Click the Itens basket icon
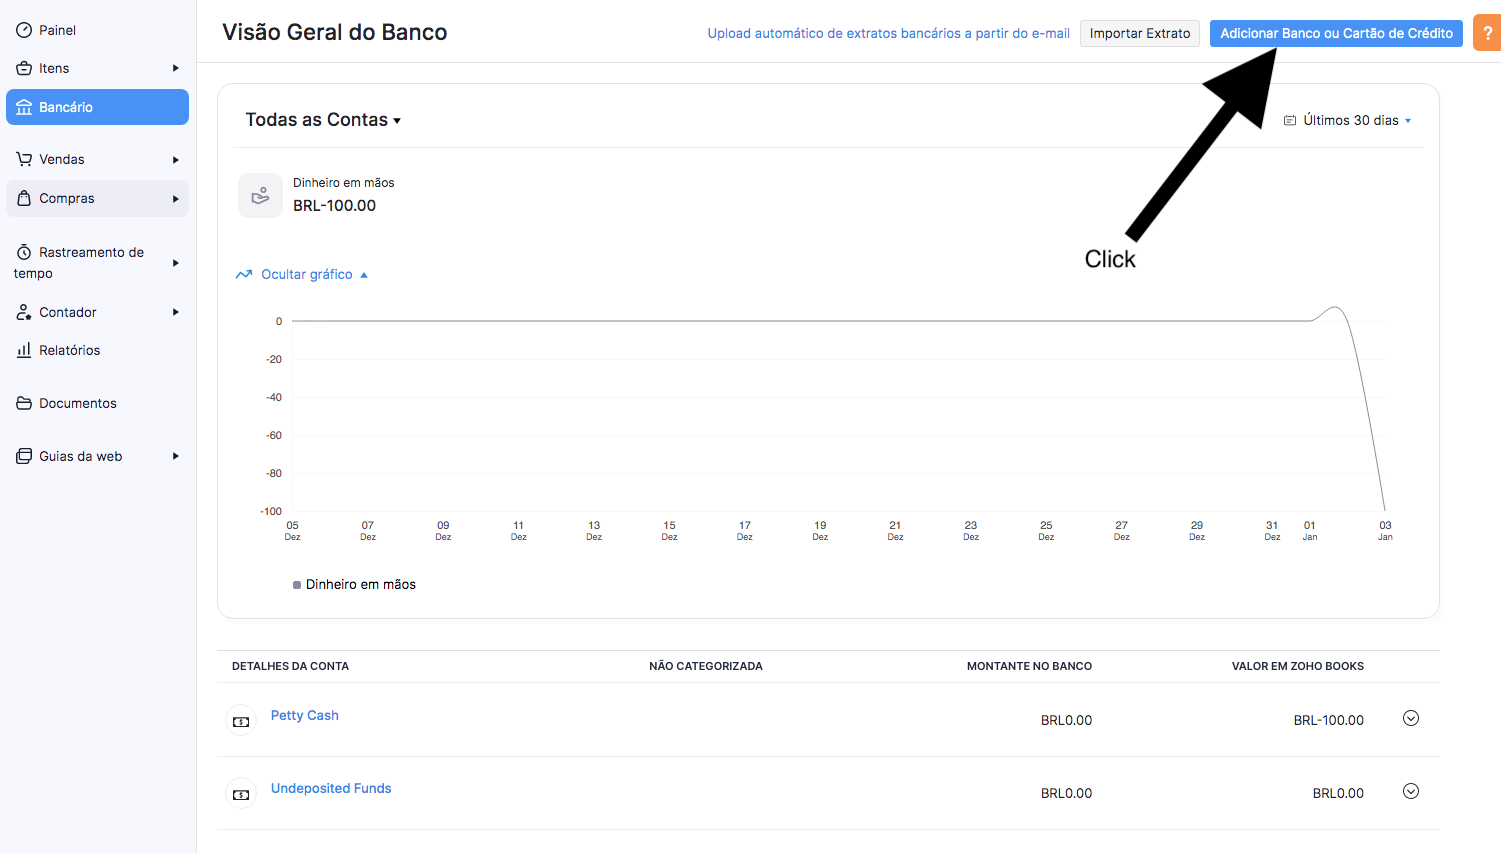The height and width of the screenshot is (853, 1501). 24,68
